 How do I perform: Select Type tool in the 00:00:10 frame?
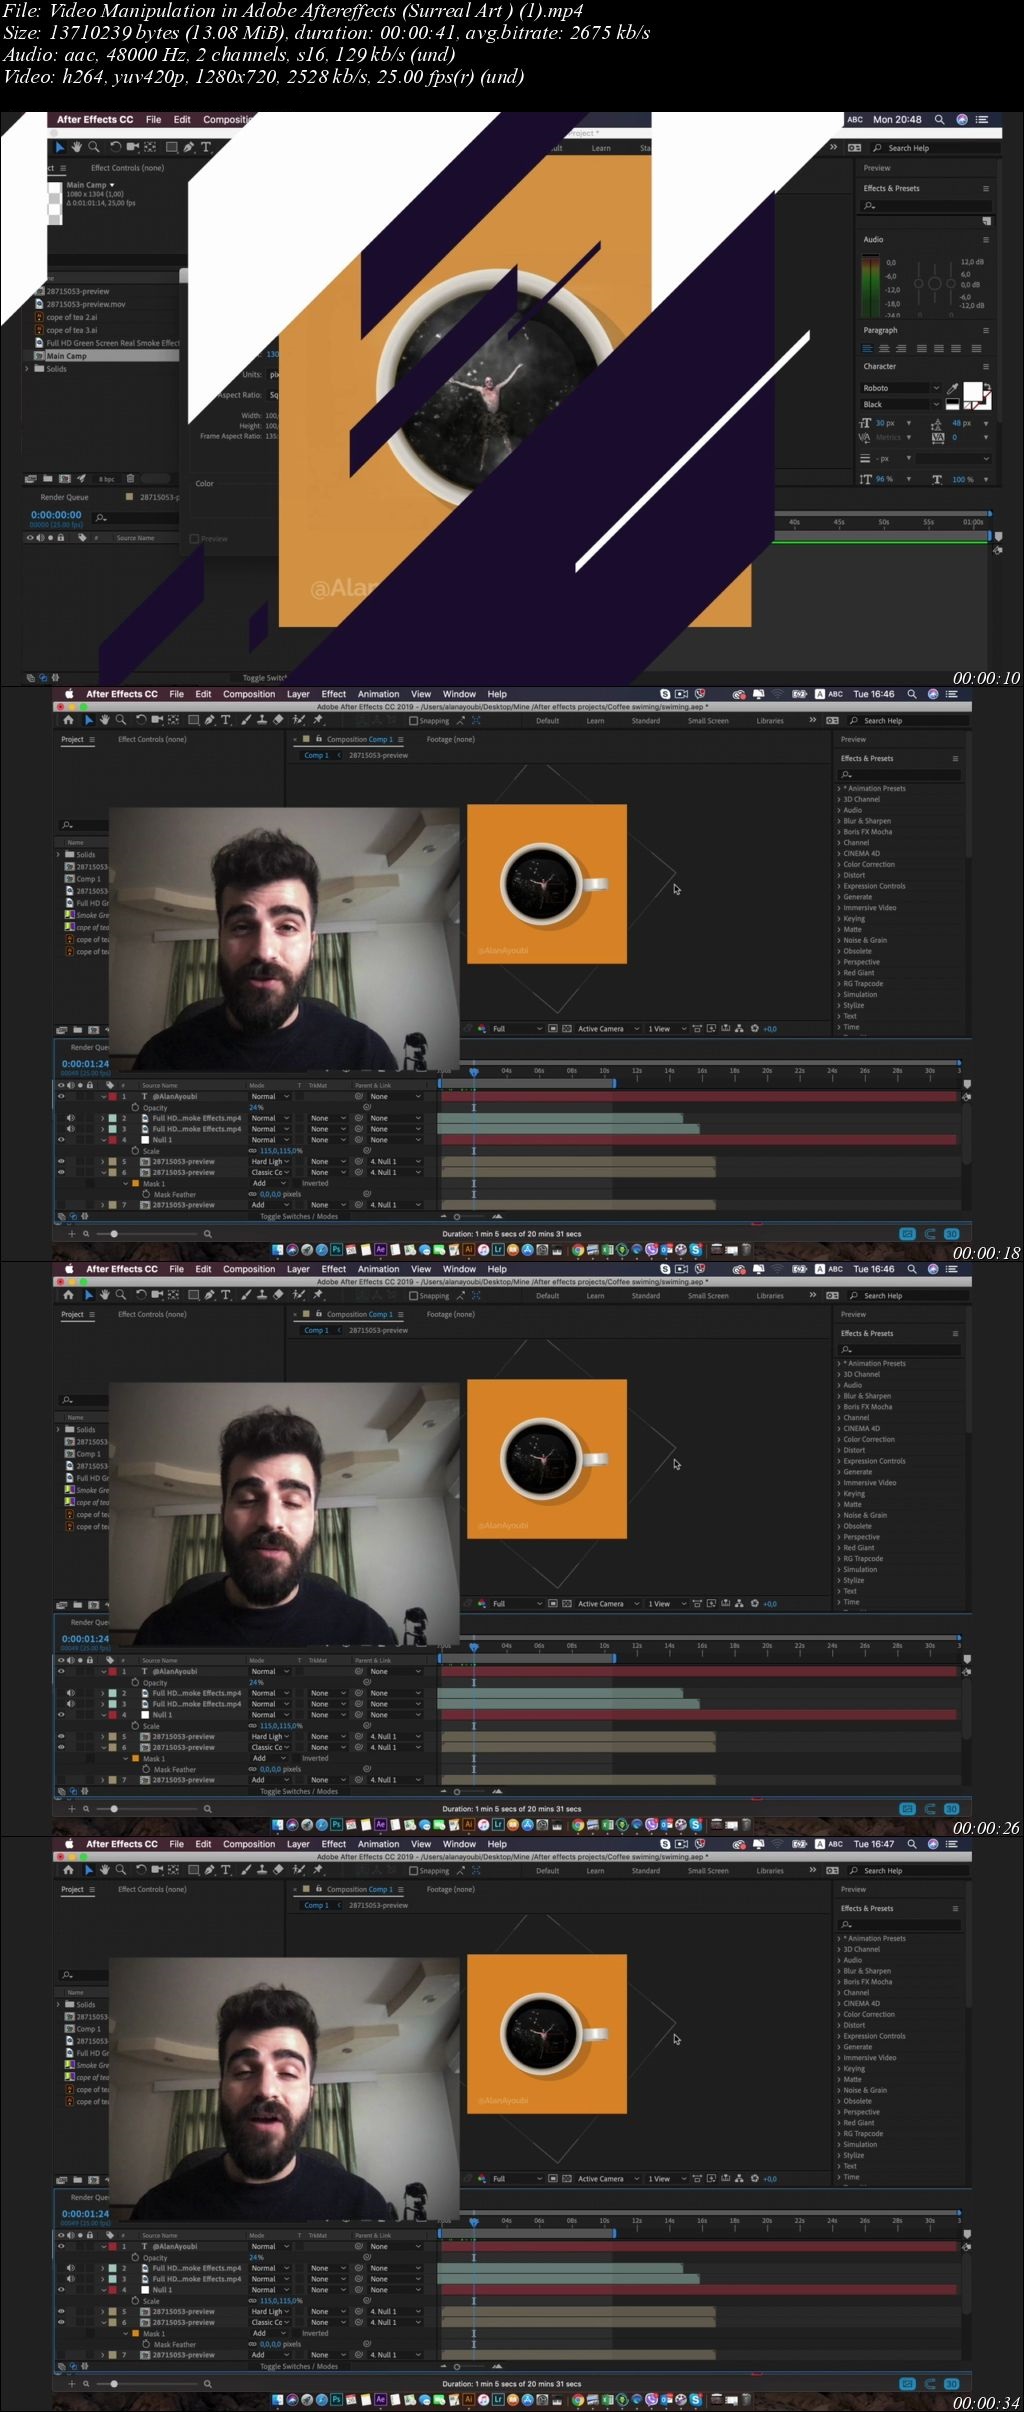coord(206,147)
